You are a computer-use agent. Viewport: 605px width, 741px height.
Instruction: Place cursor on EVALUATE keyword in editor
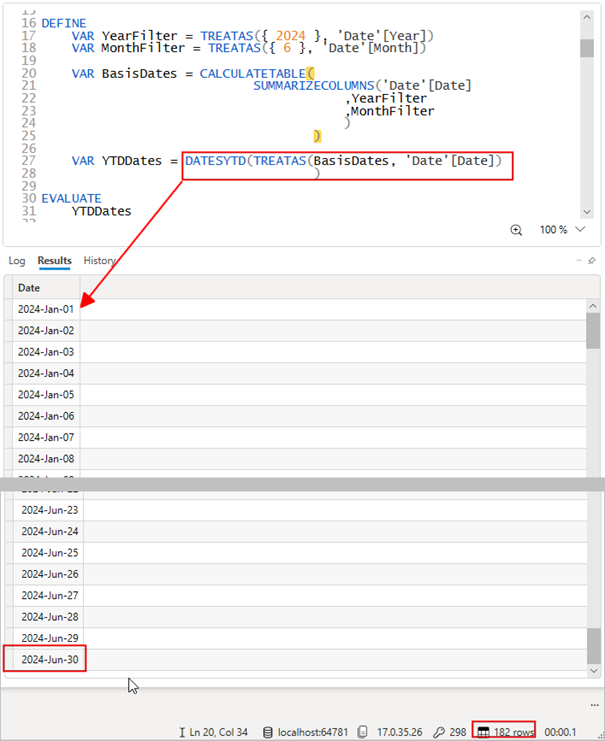coord(71,198)
